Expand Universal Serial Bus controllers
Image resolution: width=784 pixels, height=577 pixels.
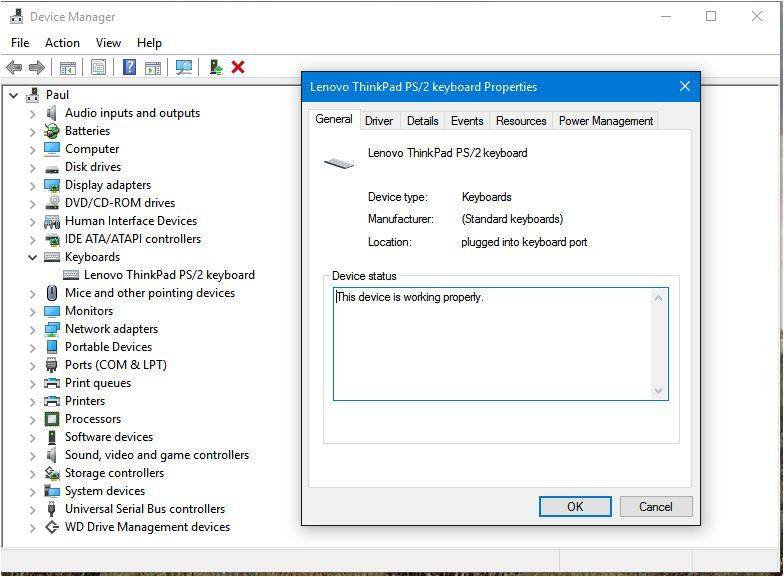point(32,509)
